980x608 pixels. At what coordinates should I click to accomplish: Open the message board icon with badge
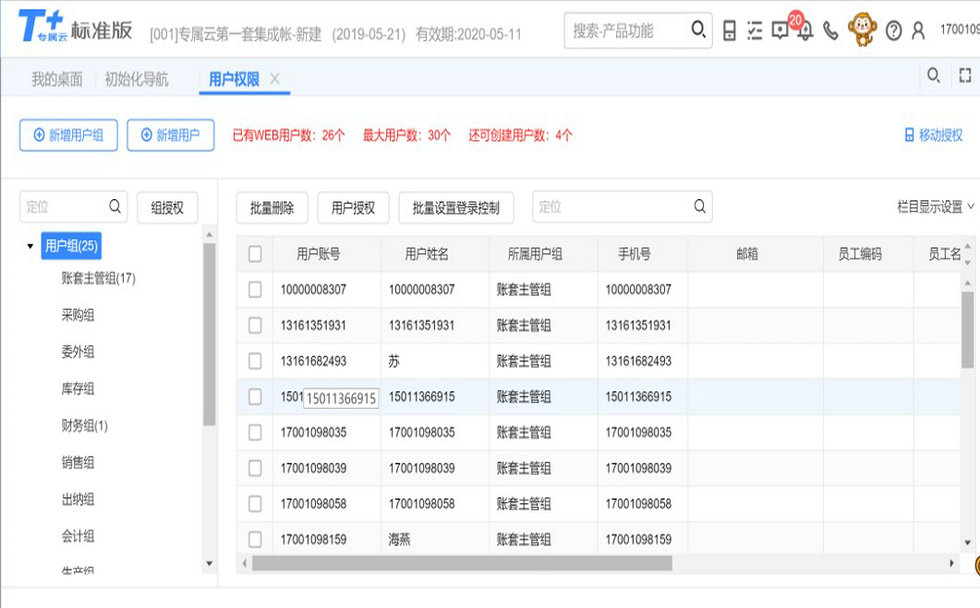click(780, 29)
